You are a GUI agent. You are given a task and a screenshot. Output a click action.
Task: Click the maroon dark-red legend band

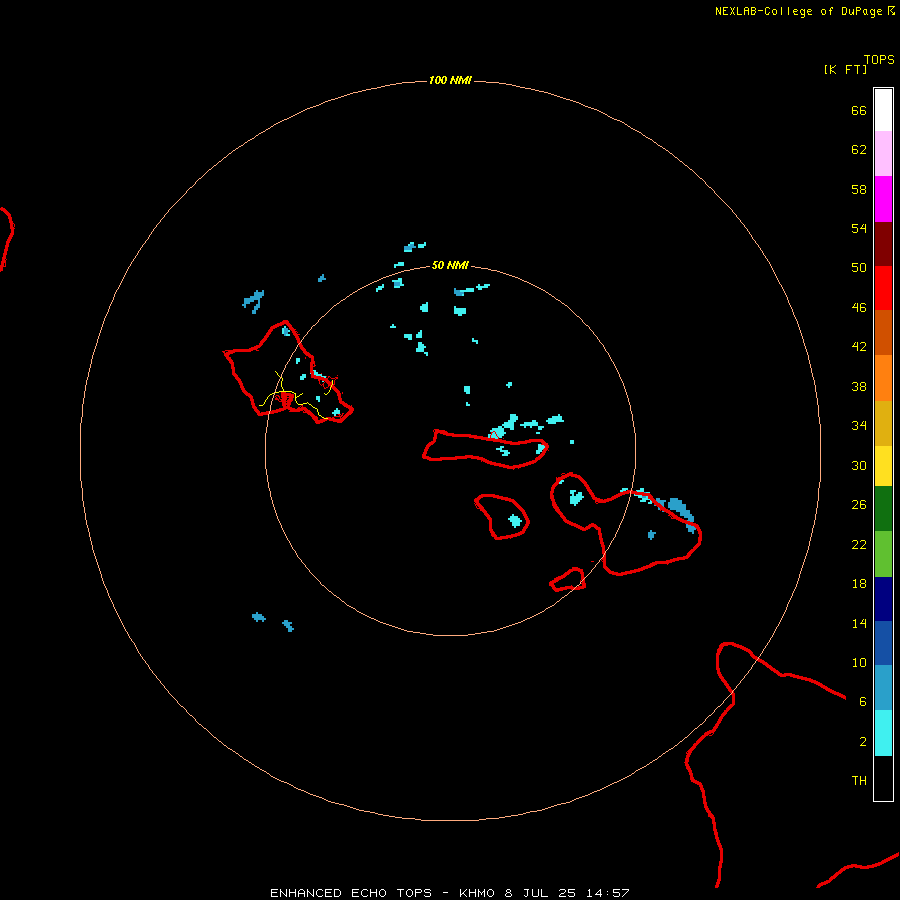[x=883, y=243]
